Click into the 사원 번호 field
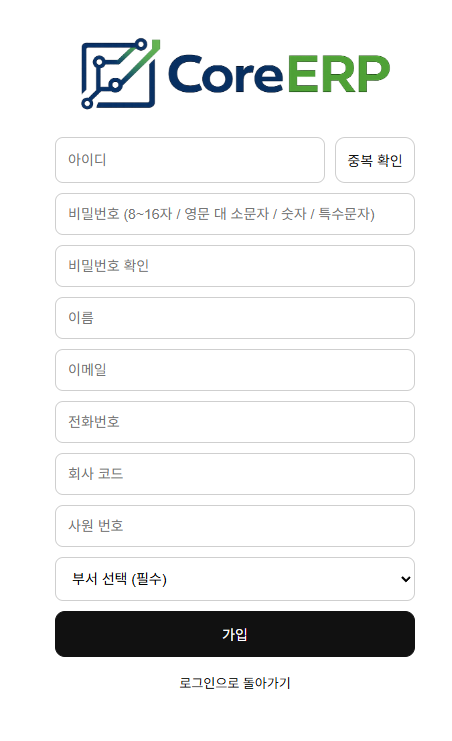Screen dimensions: 452x741 [x=235, y=526]
